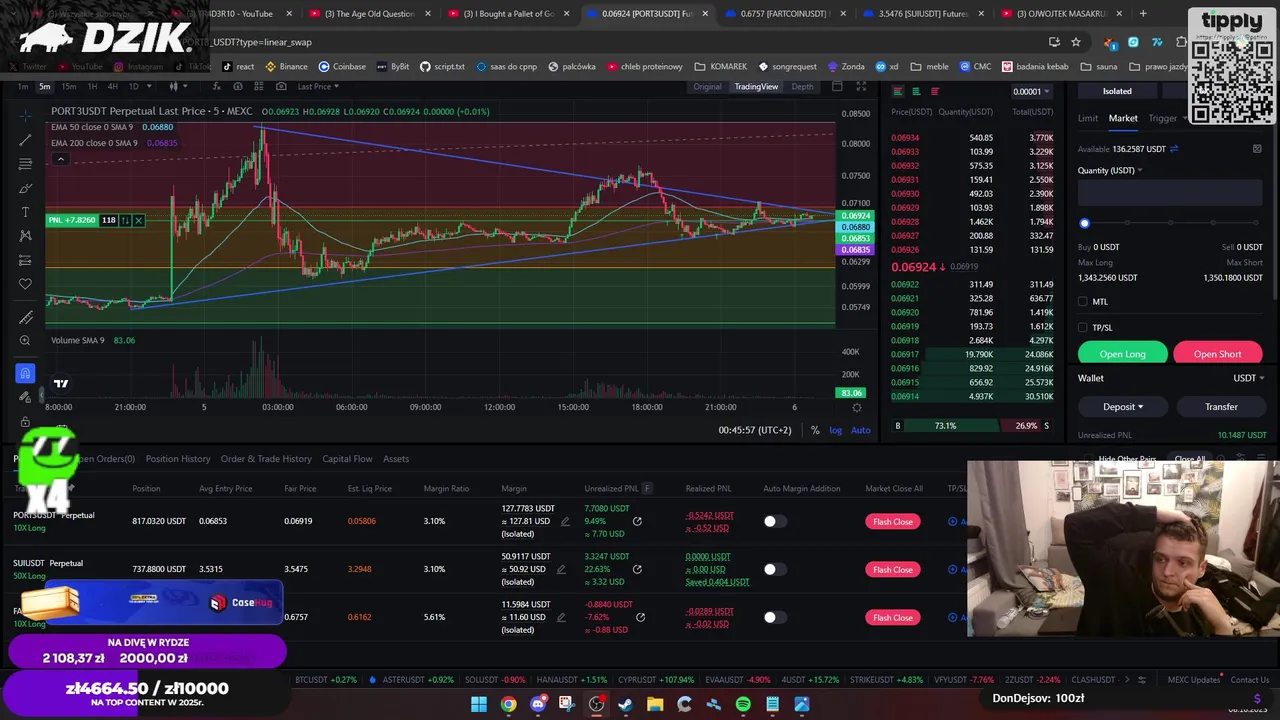Select the 15m timeframe
1280x720 pixels.
click(69, 86)
